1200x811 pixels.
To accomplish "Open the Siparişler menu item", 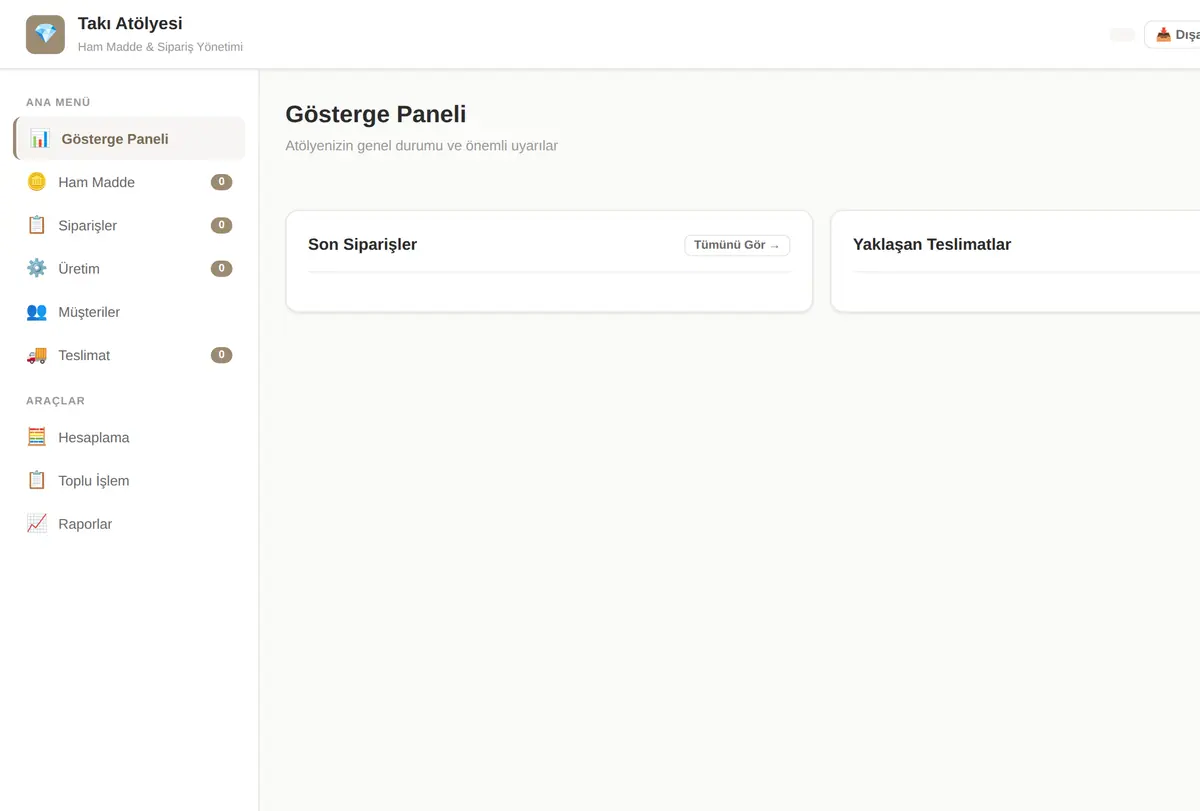I will 129,225.
